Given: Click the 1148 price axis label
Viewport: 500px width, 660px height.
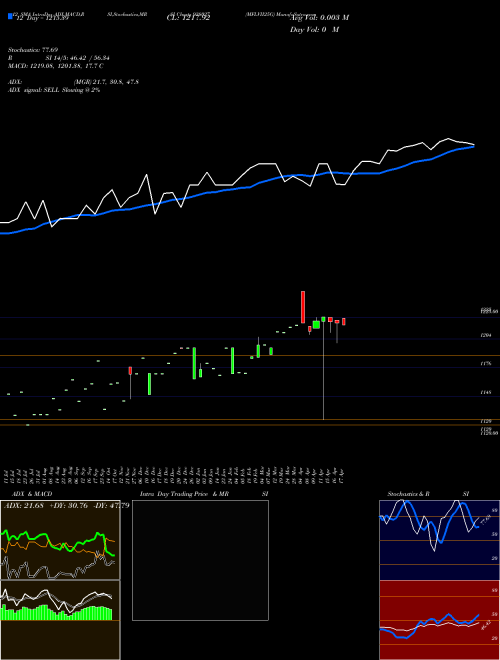Looking at the screenshot, I should (x=486, y=392).
